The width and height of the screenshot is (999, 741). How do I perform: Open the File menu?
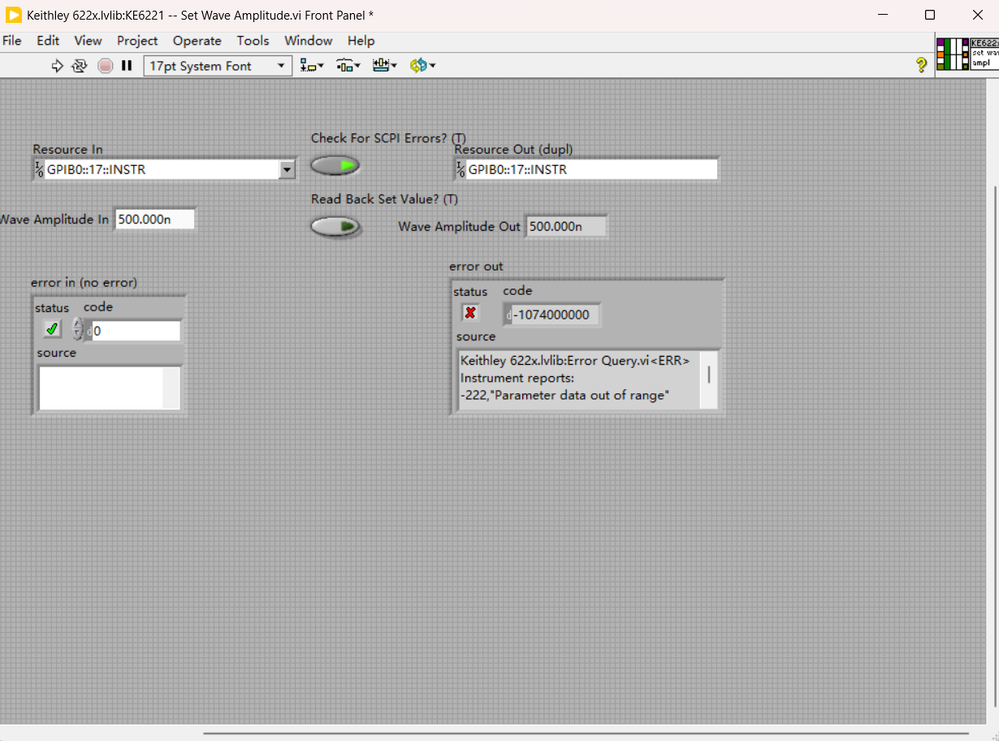[x=12, y=41]
